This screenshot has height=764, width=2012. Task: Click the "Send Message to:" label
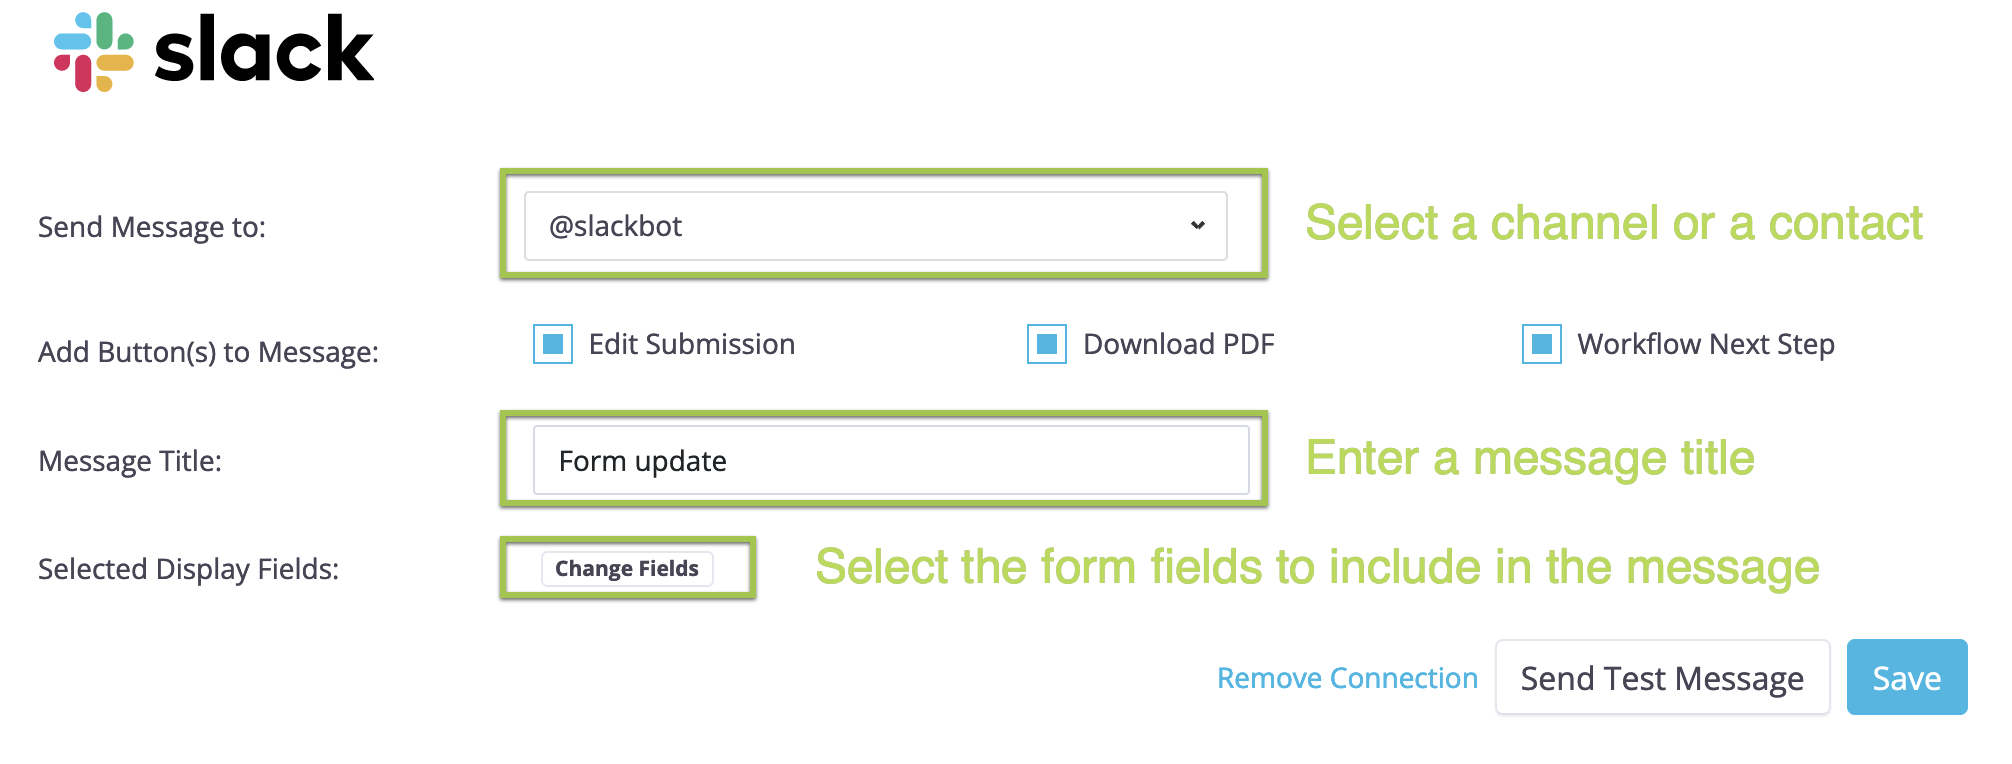[x=152, y=227]
